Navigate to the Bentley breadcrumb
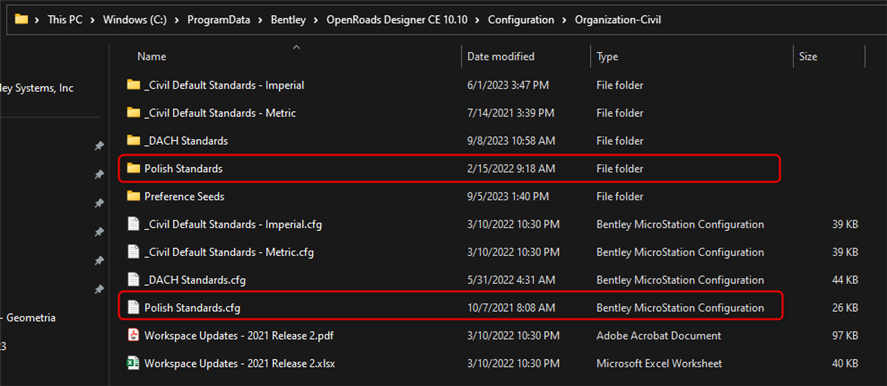The height and width of the screenshot is (386, 887). coord(289,20)
